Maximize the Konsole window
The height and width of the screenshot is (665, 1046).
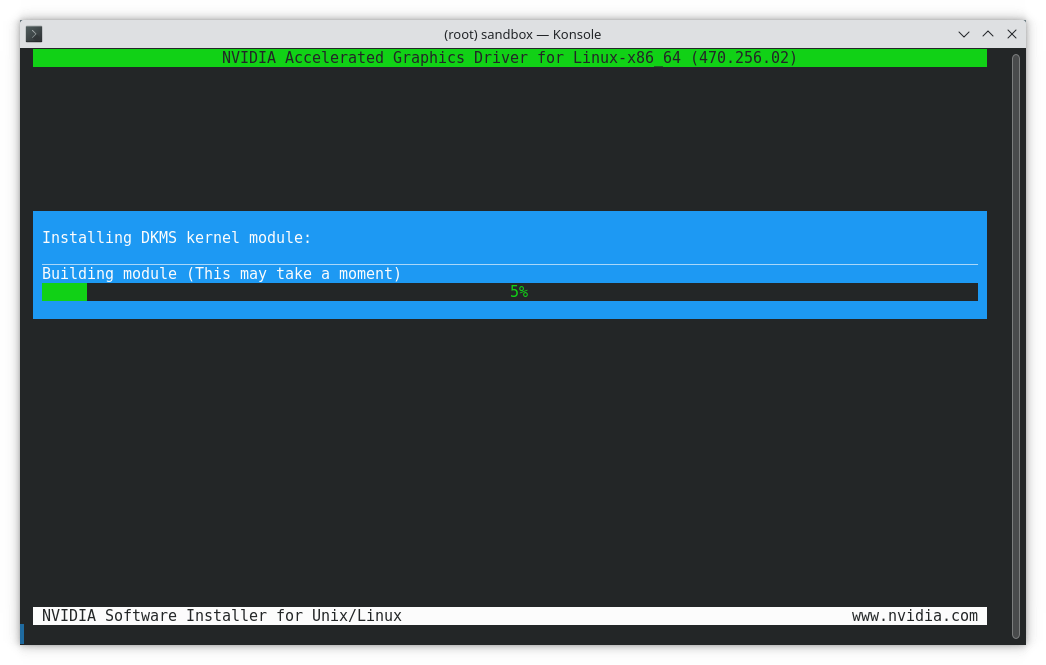click(988, 34)
